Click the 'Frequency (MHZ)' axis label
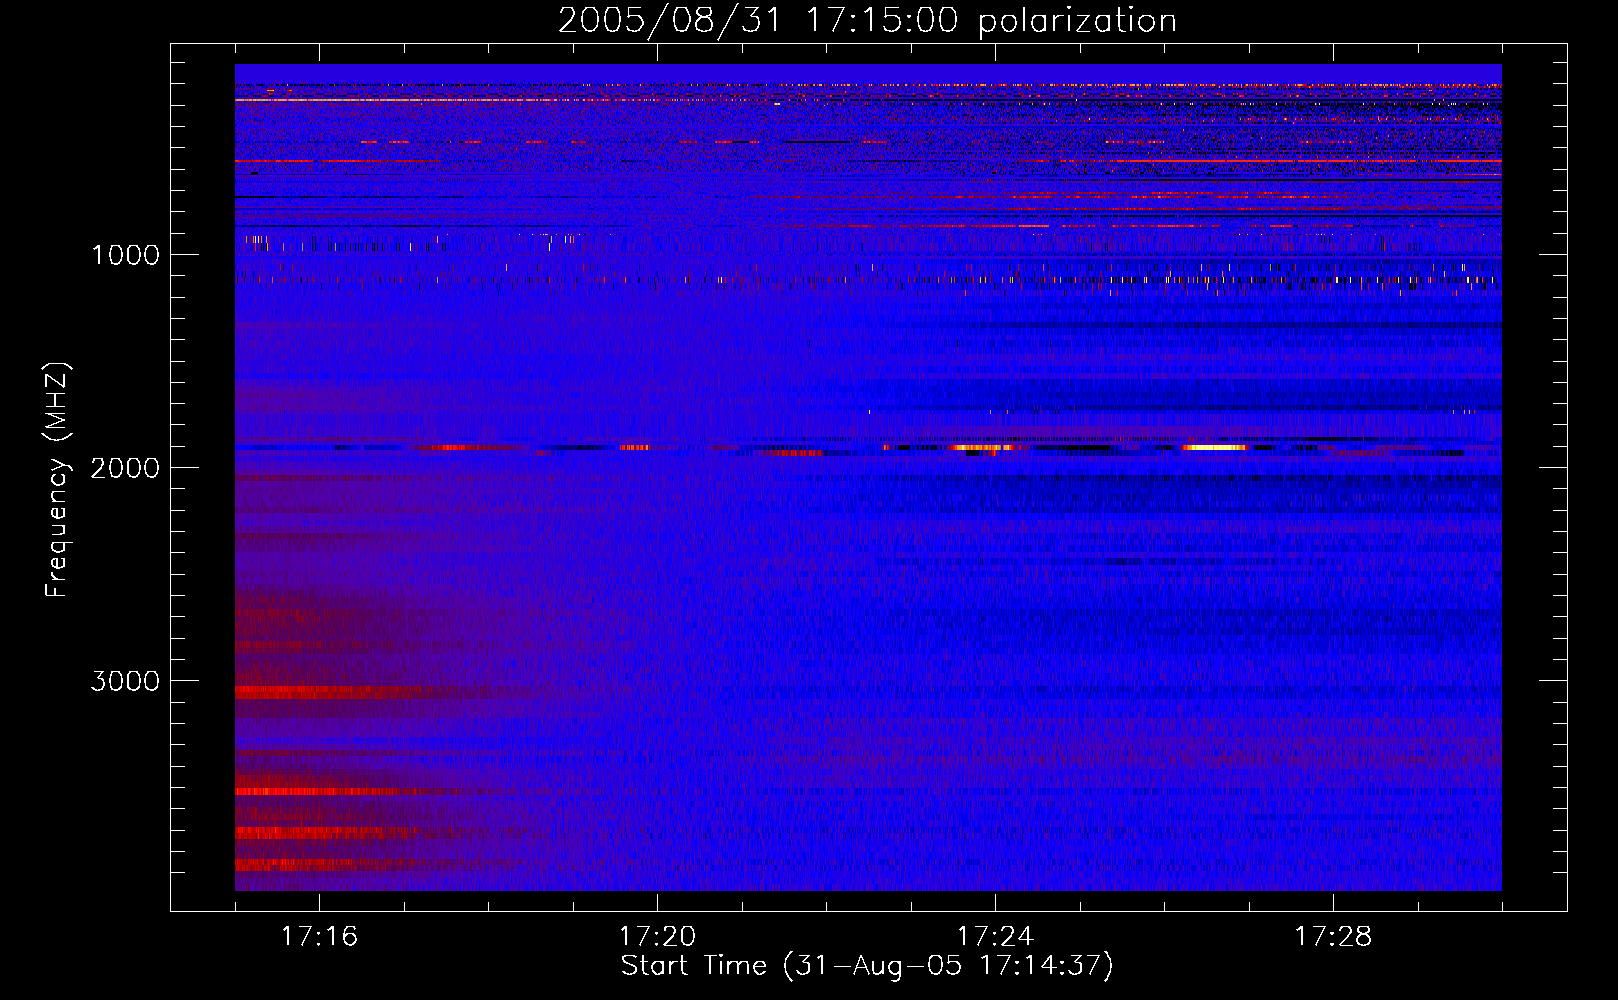The width and height of the screenshot is (1618, 1000). (x=58, y=480)
